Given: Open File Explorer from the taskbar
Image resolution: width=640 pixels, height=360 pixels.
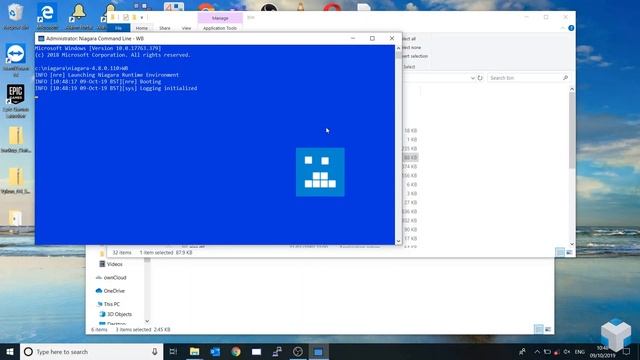Looking at the screenshot, I should click(x=194, y=351).
